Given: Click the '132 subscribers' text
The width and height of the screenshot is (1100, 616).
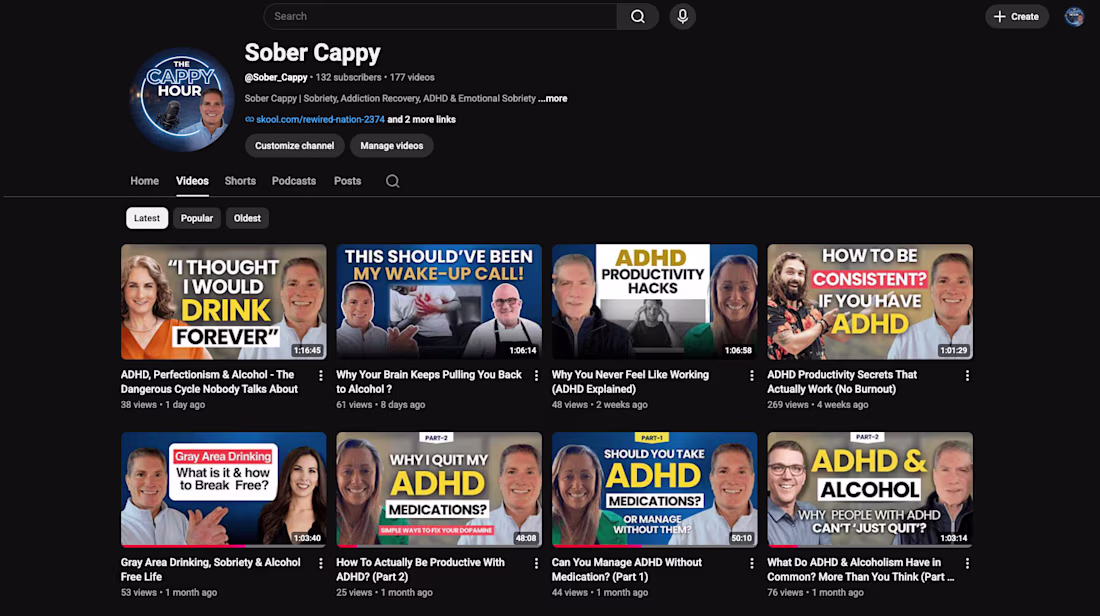Looking at the screenshot, I should pyautogui.click(x=348, y=77).
